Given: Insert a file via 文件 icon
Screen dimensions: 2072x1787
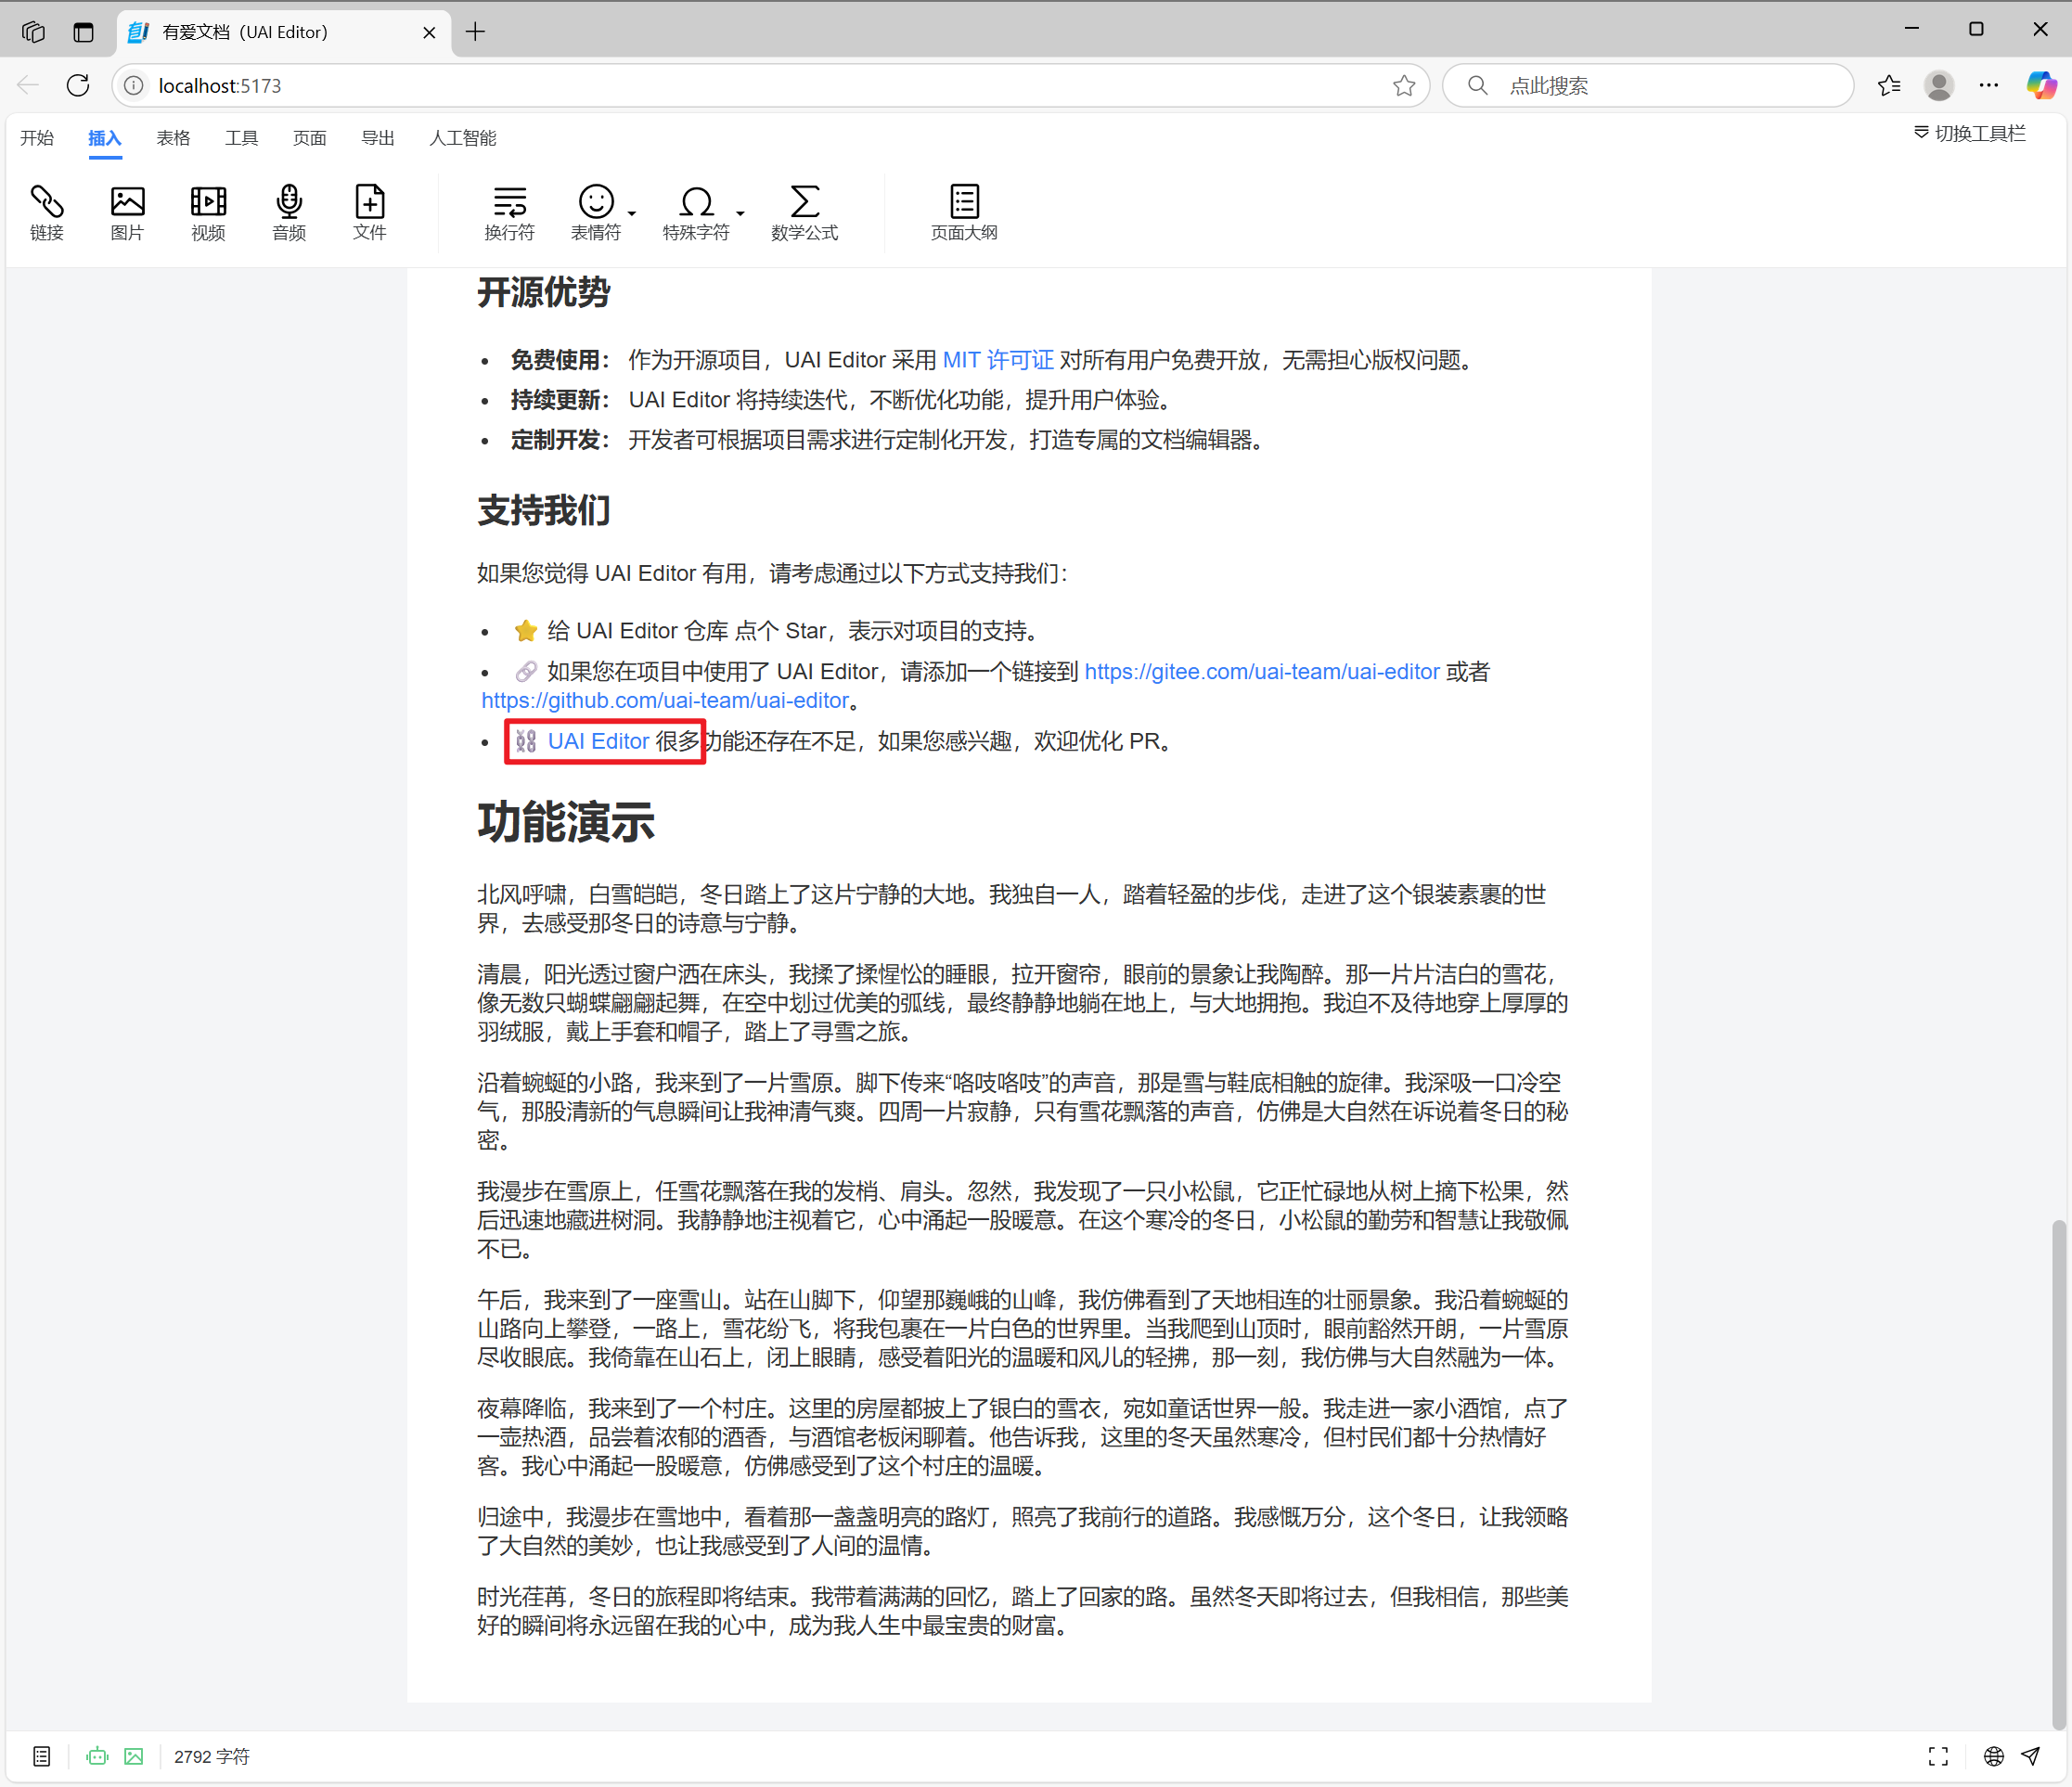Looking at the screenshot, I should (x=369, y=212).
